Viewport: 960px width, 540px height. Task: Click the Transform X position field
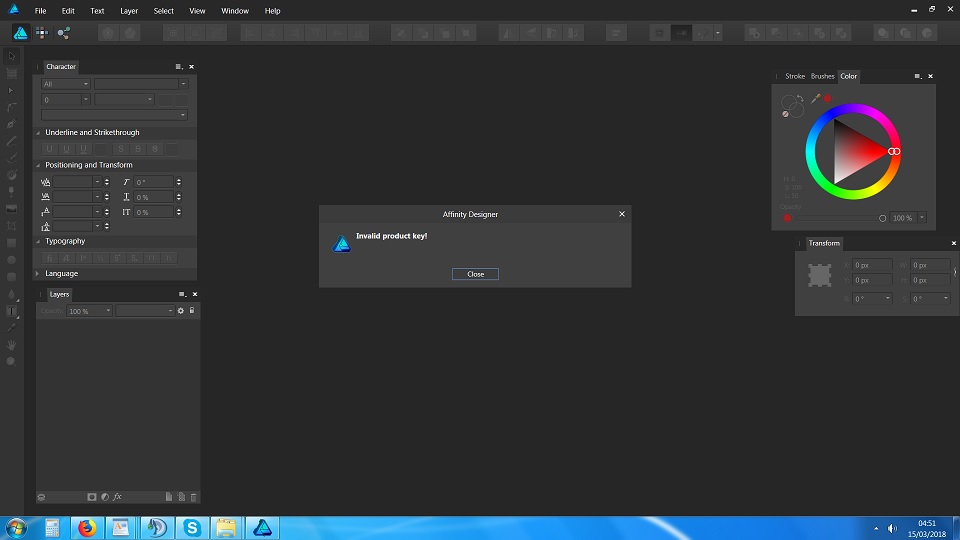pos(872,265)
